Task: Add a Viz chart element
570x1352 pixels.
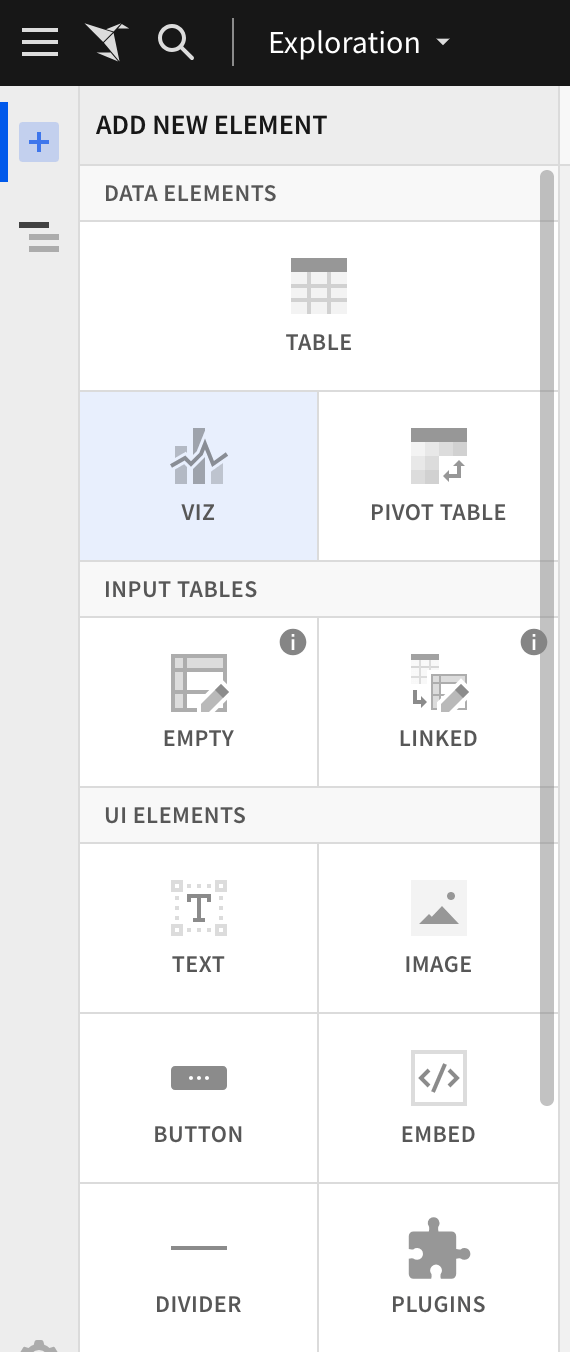Action: point(199,476)
